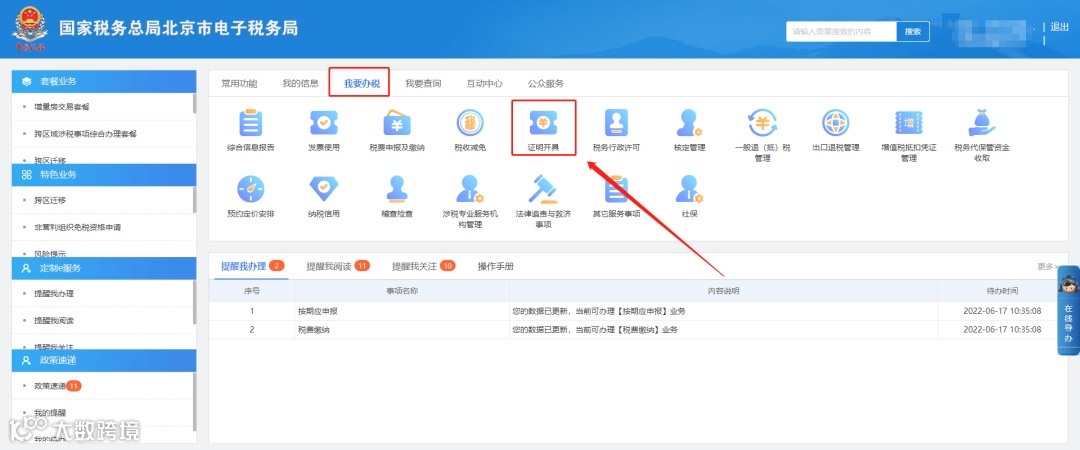Viewport: 1080px width, 450px height.
Task: Open 增量房交易套餐 sidebar item
Action: pyautogui.click(x=62, y=107)
